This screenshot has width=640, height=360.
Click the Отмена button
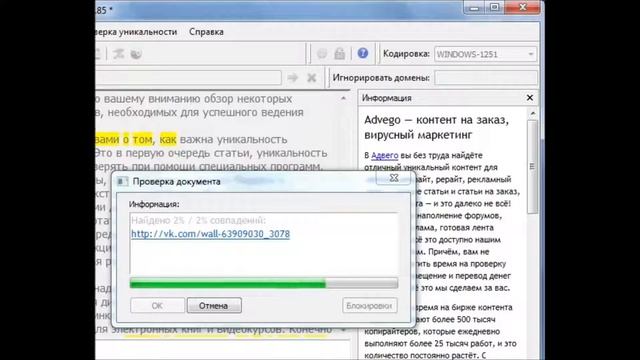tap(214, 305)
